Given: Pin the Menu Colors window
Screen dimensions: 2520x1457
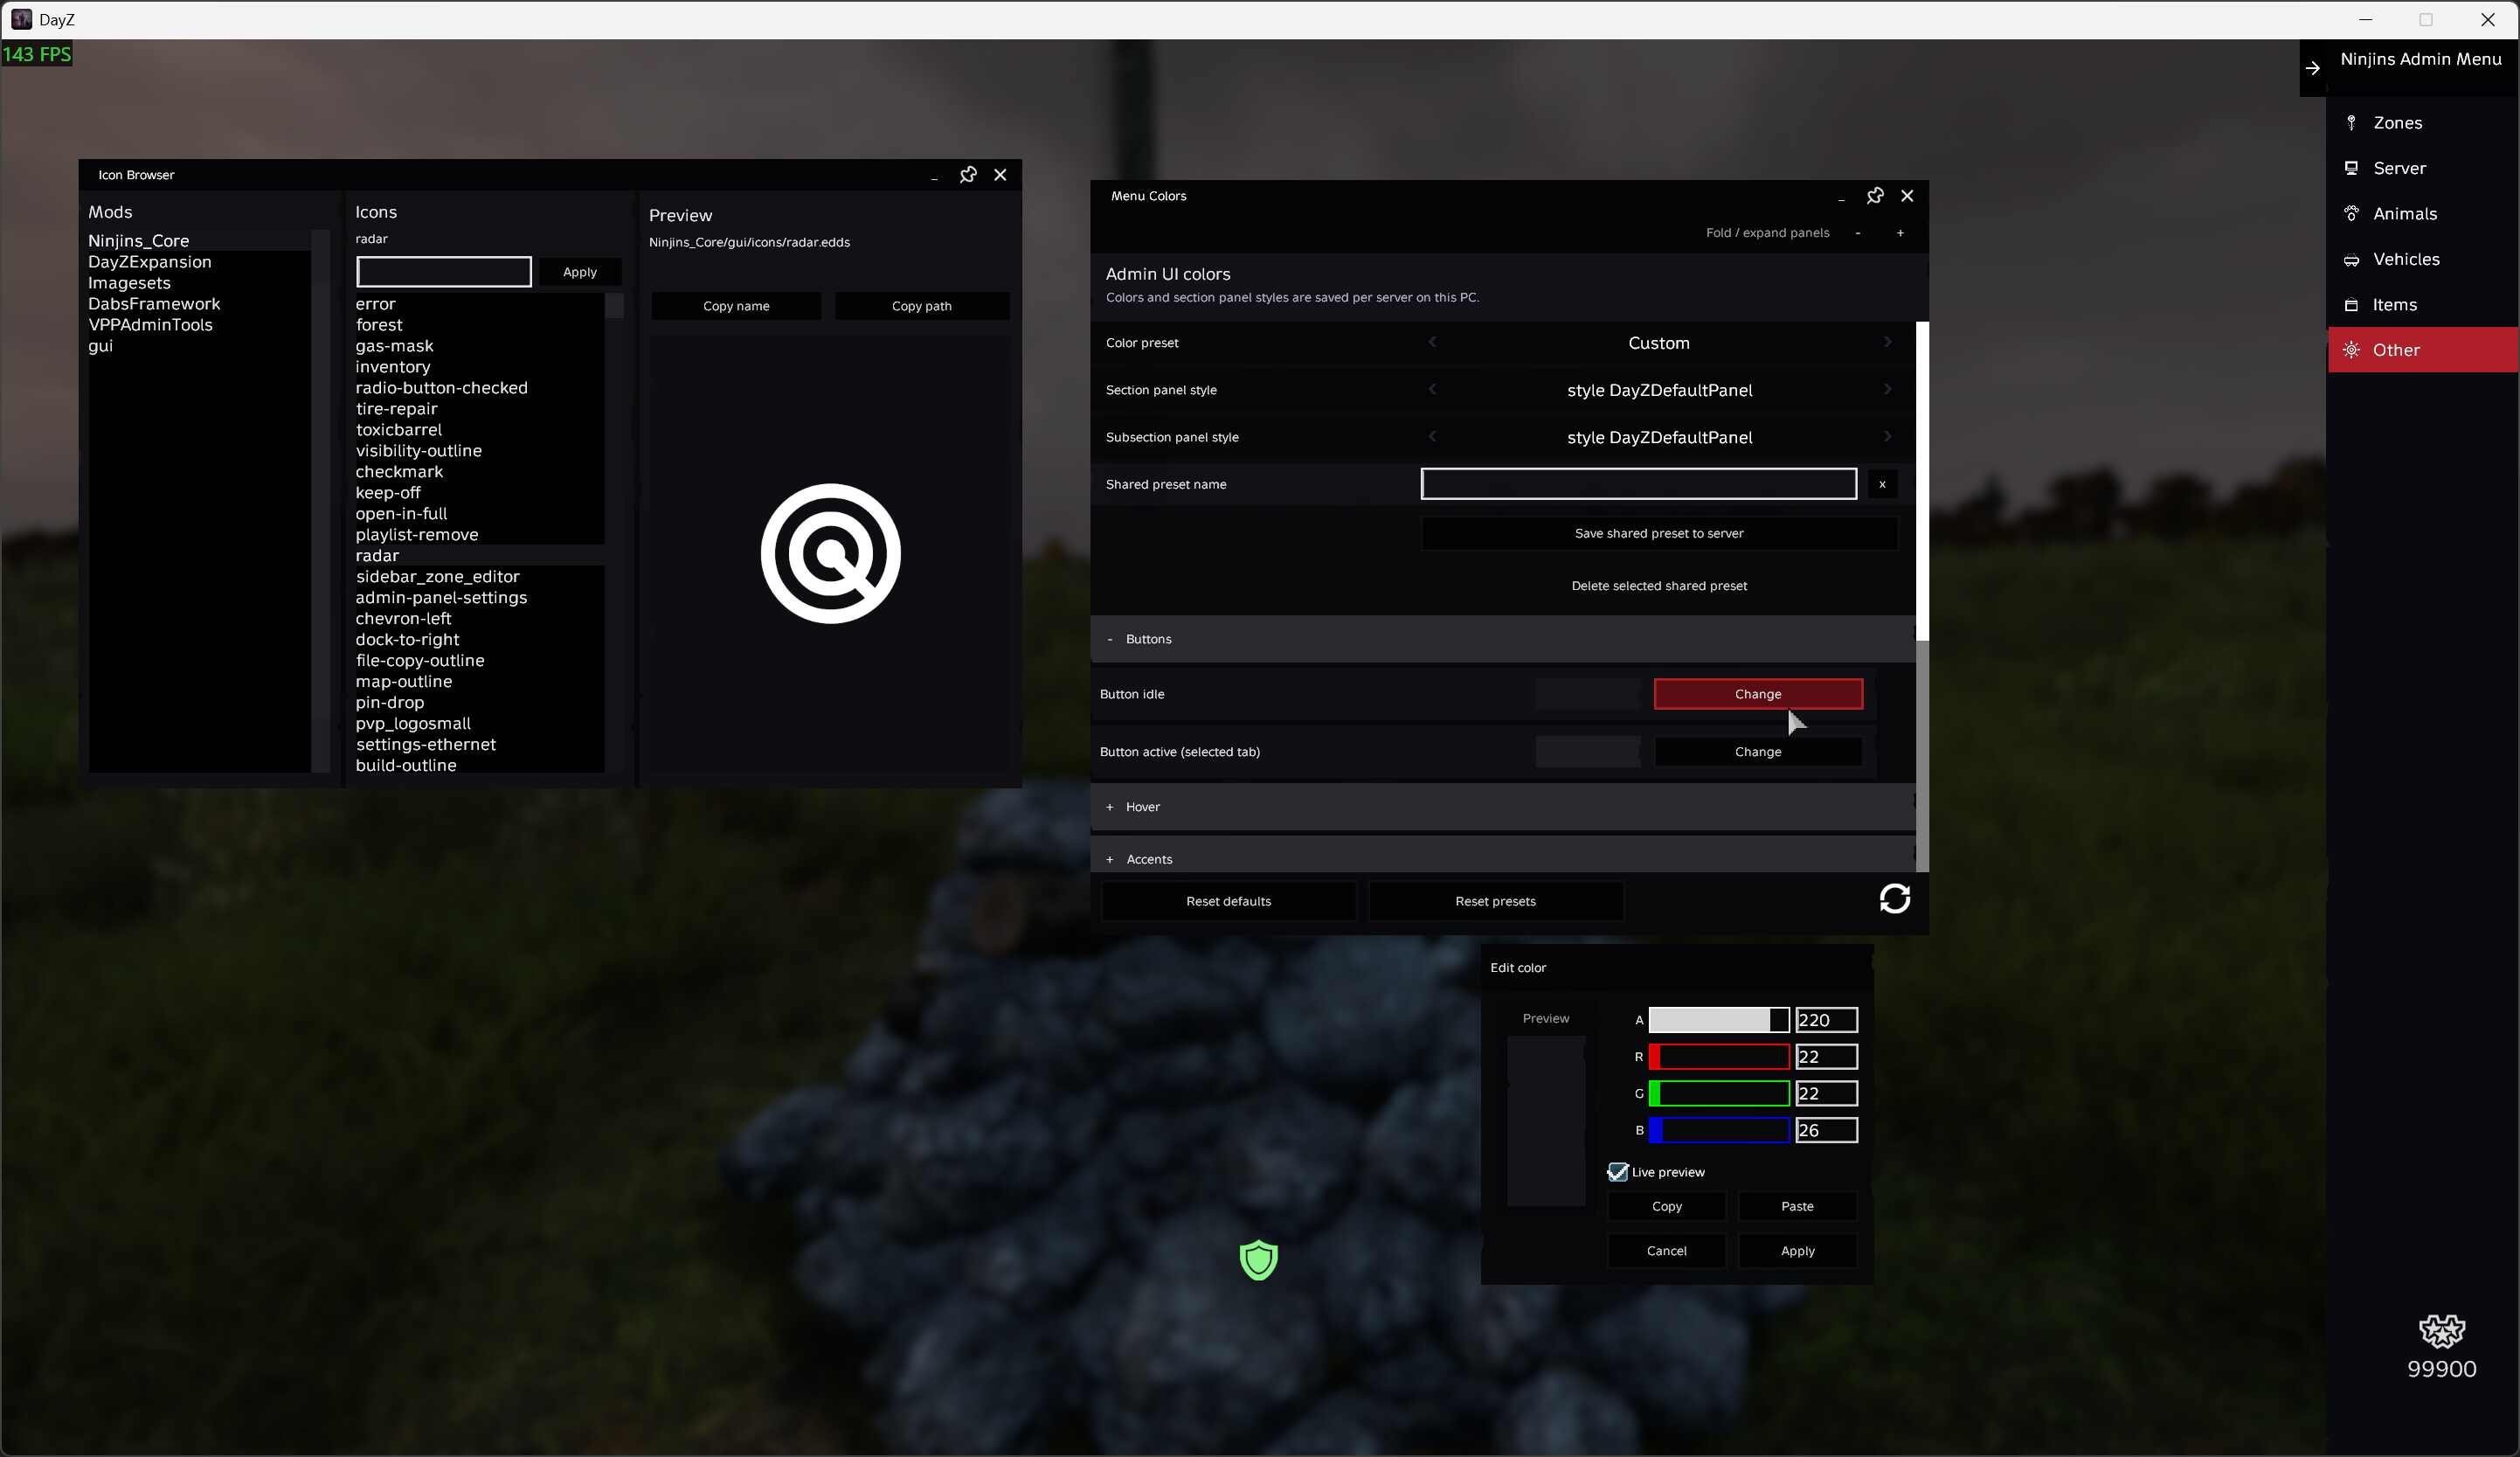Looking at the screenshot, I should [1875, 196].
